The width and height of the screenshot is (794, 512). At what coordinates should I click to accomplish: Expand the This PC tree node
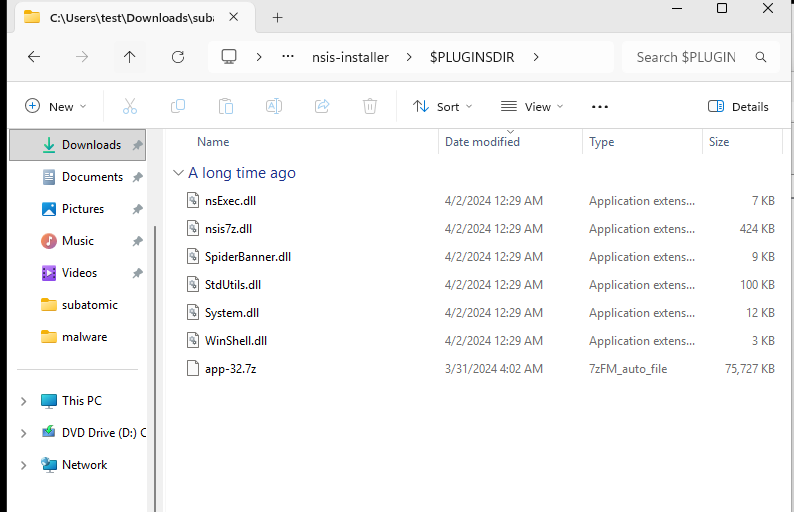[23, 401]
